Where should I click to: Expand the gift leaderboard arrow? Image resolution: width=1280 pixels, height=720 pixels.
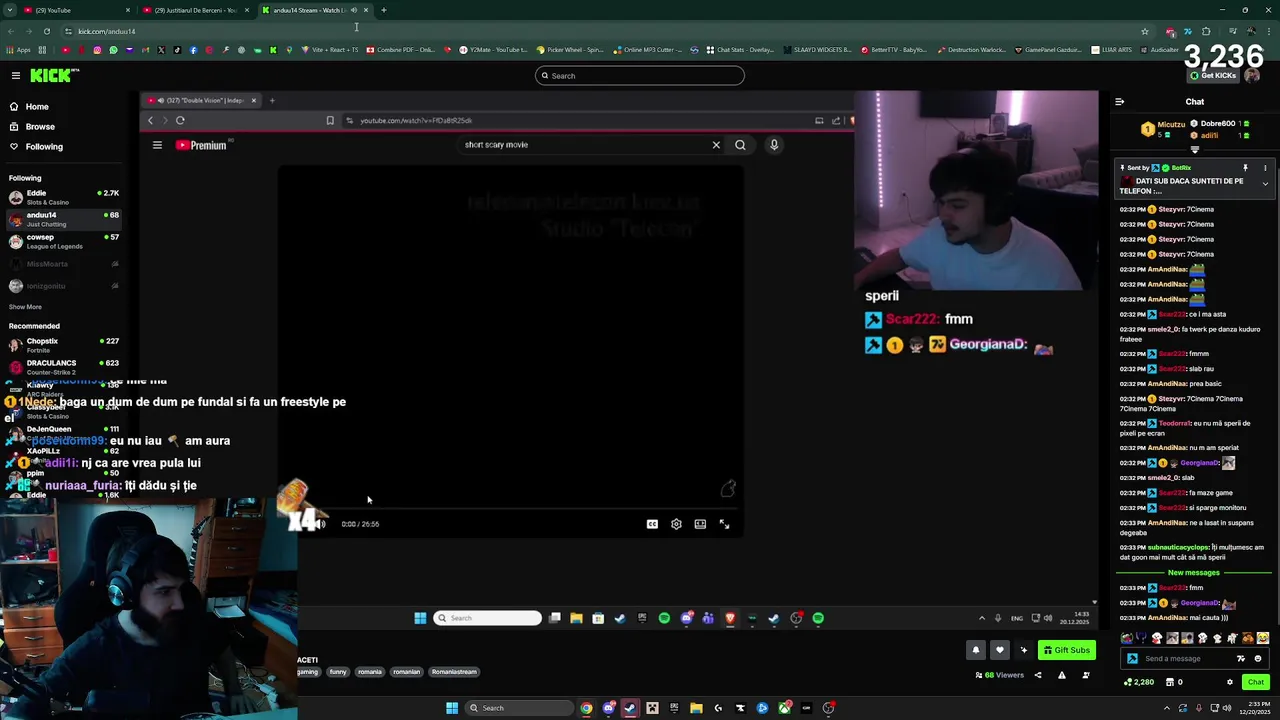[1194, 149]
